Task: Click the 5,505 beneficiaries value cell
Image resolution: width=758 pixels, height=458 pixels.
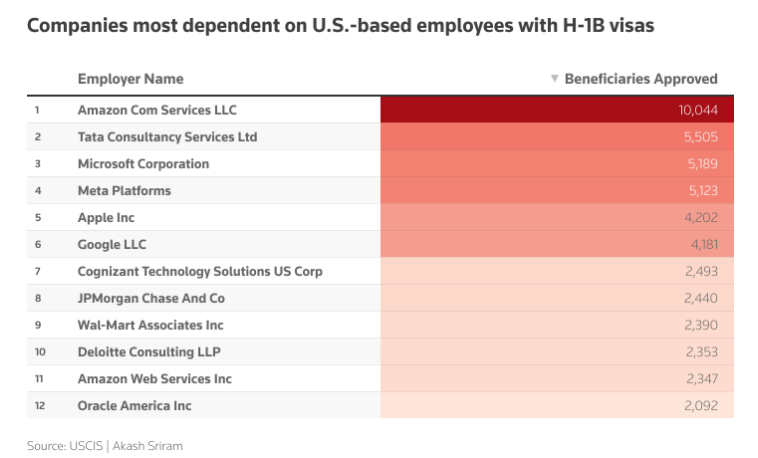Action: (x=700, y=137)
